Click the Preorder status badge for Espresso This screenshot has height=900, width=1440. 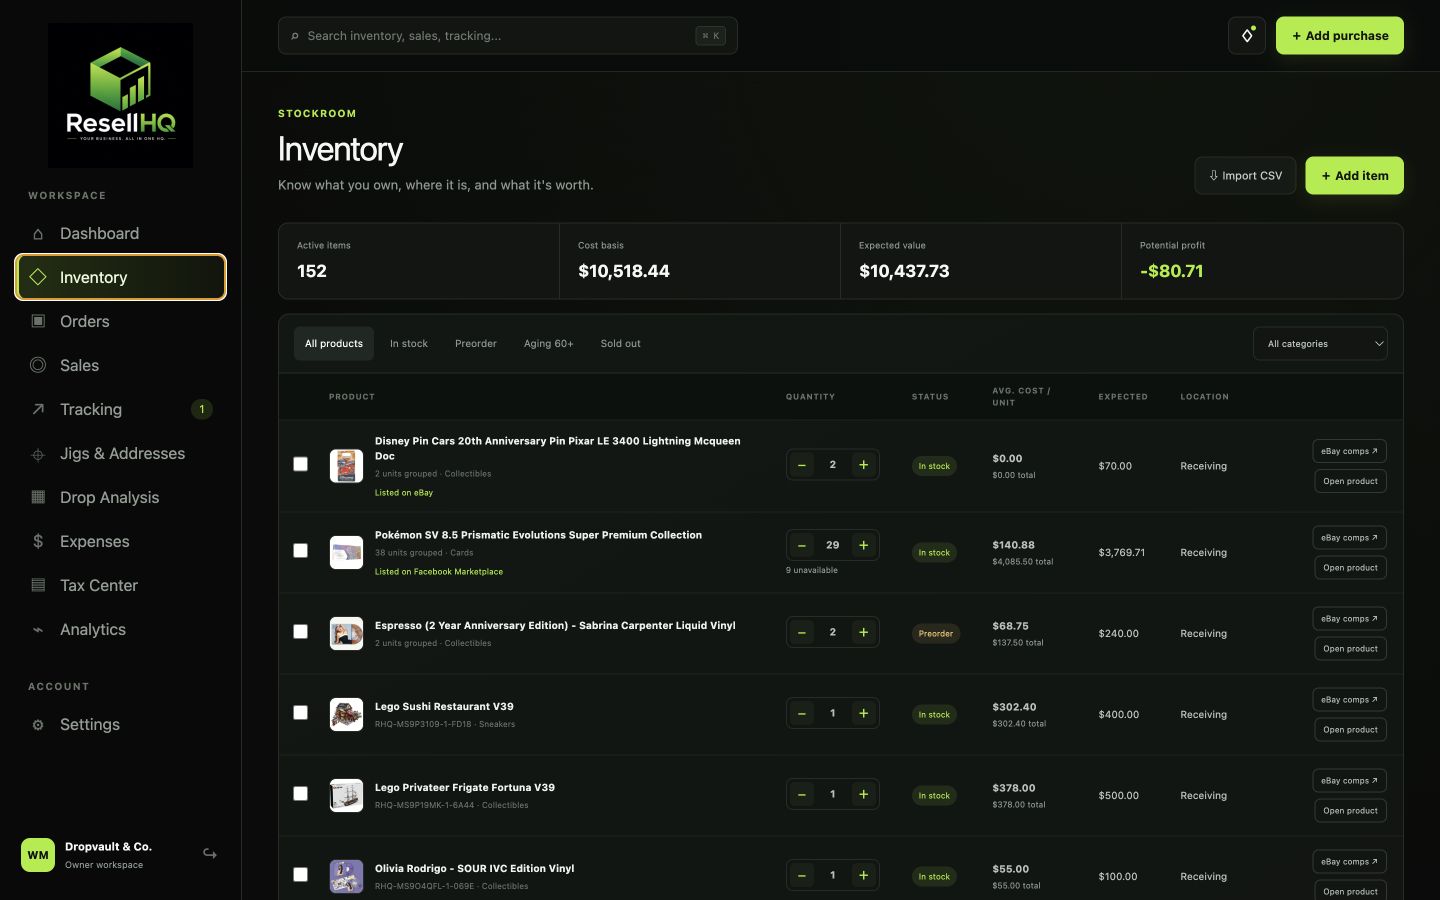tap(936, 634)
